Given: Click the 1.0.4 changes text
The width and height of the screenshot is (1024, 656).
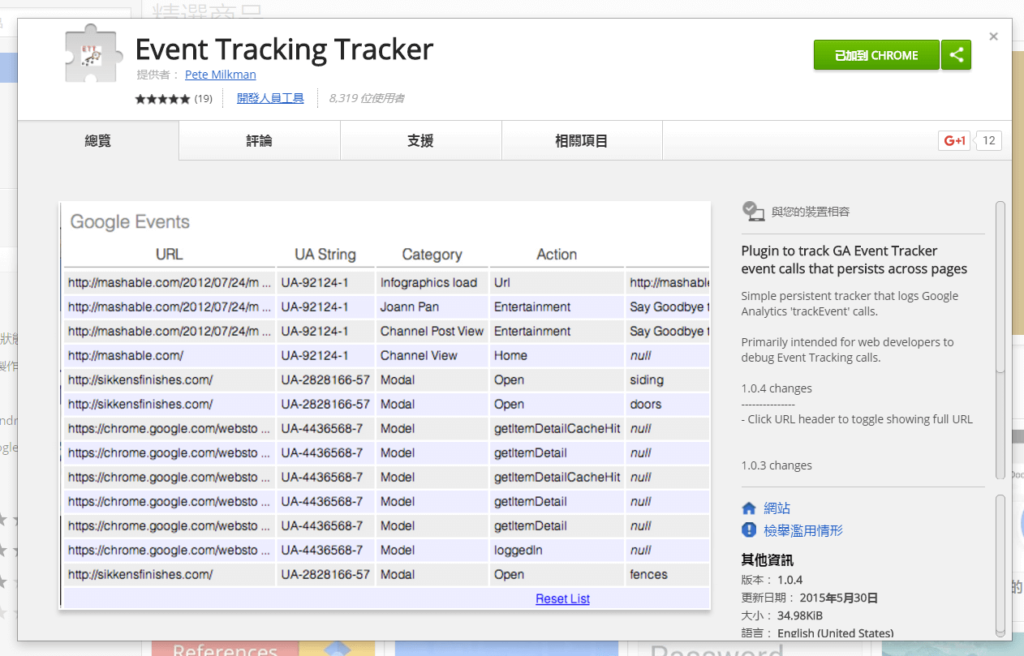Looking at the screenshot, I should (x=776, y=388).
